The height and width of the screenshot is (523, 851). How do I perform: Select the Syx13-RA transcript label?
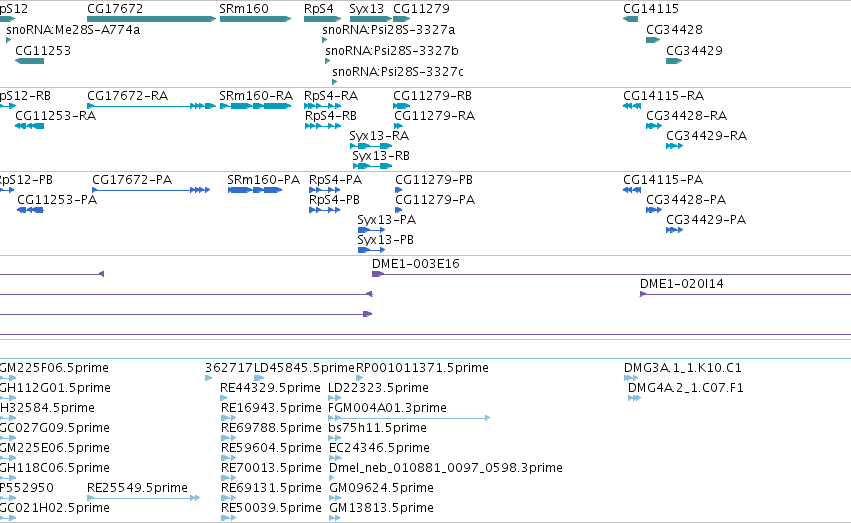tap(379, 136)
